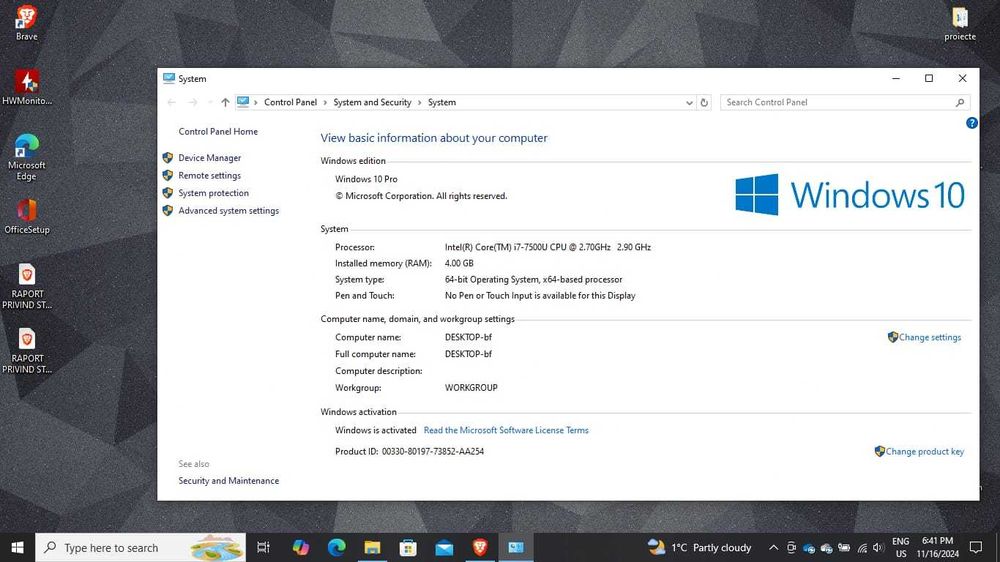
Task: Open weather widget showing Partly cloudy
Action: pyautogui.click(x=699, y=547)
